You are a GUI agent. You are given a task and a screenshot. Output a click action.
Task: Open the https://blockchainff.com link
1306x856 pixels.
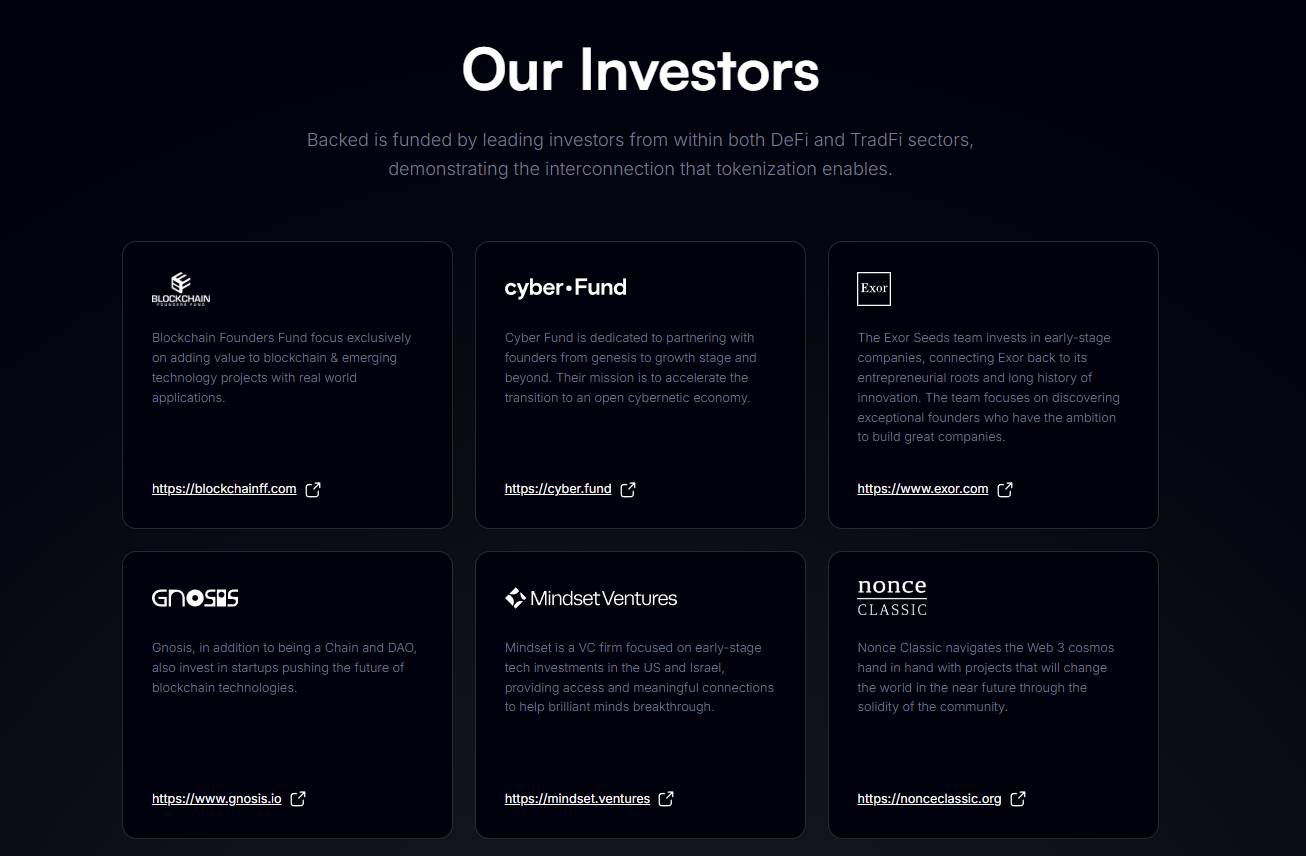pos(224,488)
